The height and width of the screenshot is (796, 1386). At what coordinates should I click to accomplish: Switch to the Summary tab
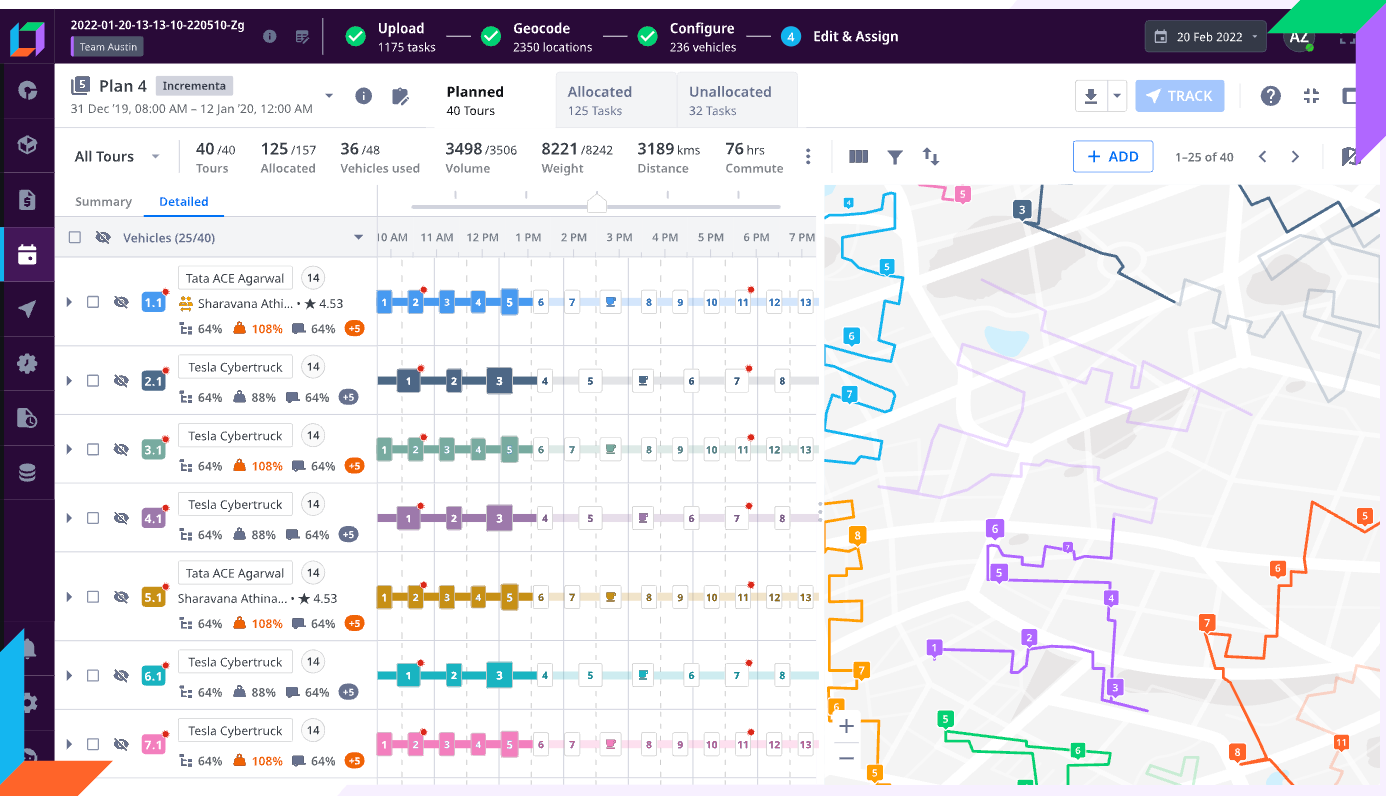pyautogui.click(x=103, y=201)
